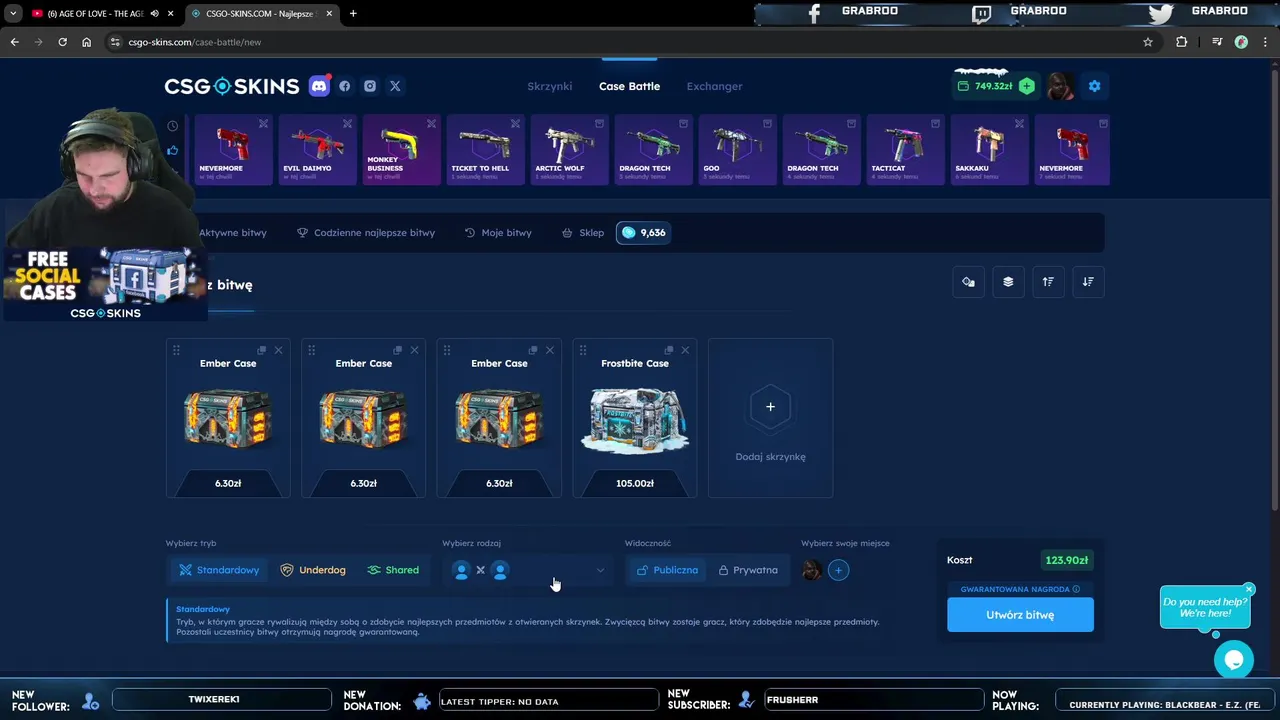Click the Utwórz bitwę button
The height and width of the screenshot is (720, 1280).
(x=1020, y=615)
